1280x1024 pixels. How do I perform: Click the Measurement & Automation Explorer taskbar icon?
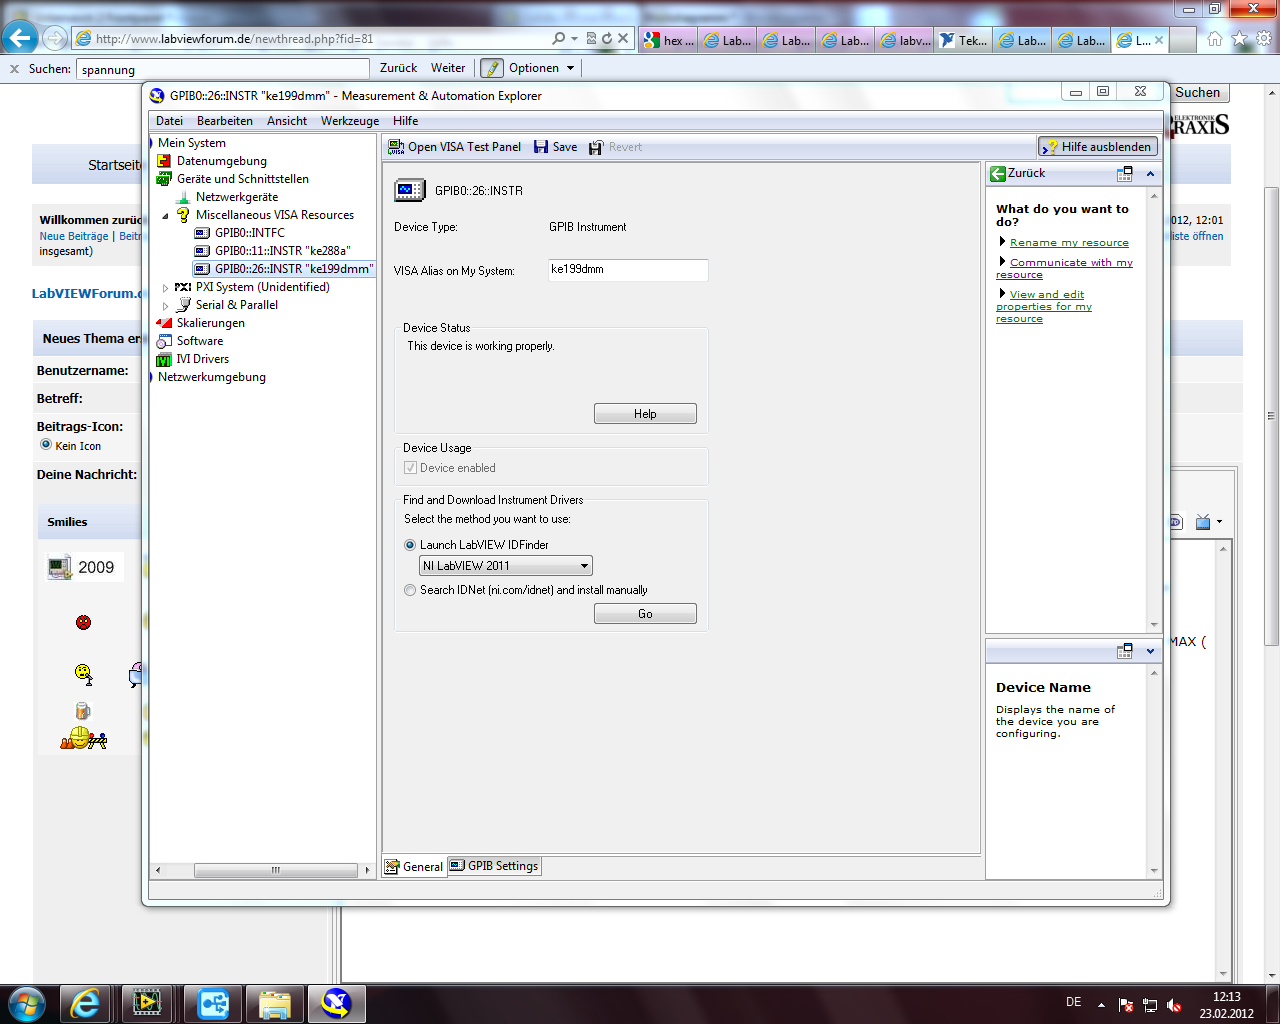[336, 1003]
